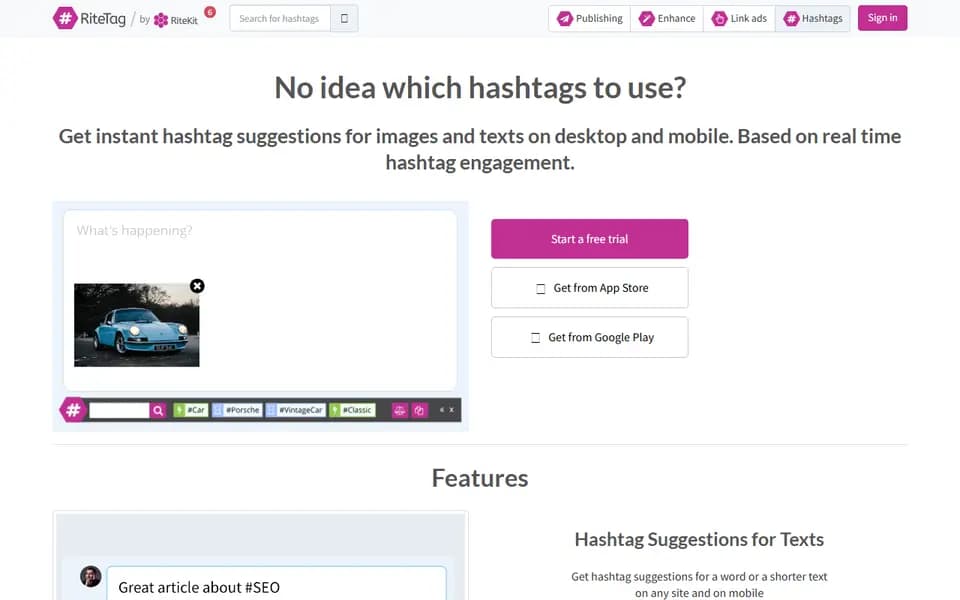Click the RiteTag hashtag logo
The height and width of the screenshot is (600, 960).
pyautogui.click(x=89, y=18)
